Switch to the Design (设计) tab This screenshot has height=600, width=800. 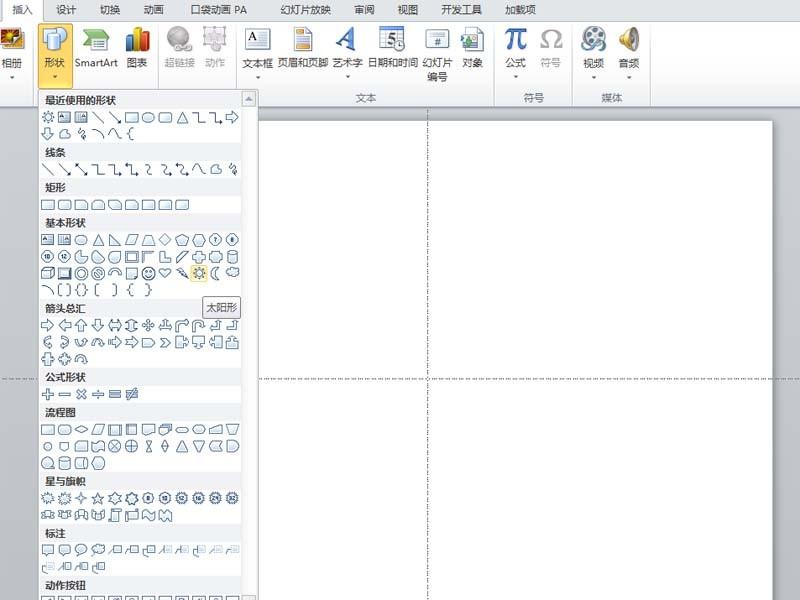(66, 10)
